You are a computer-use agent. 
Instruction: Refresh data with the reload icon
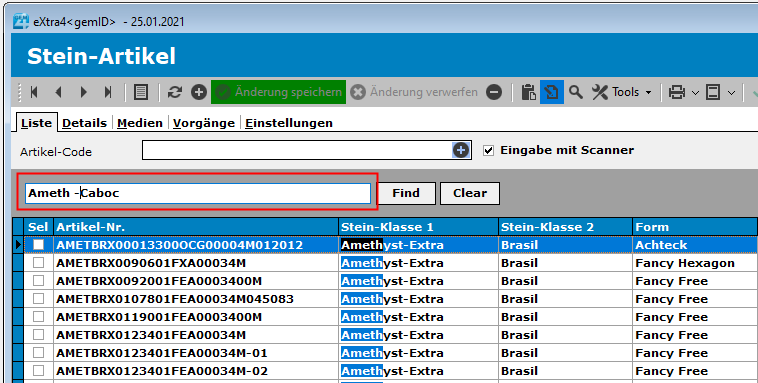175,92
